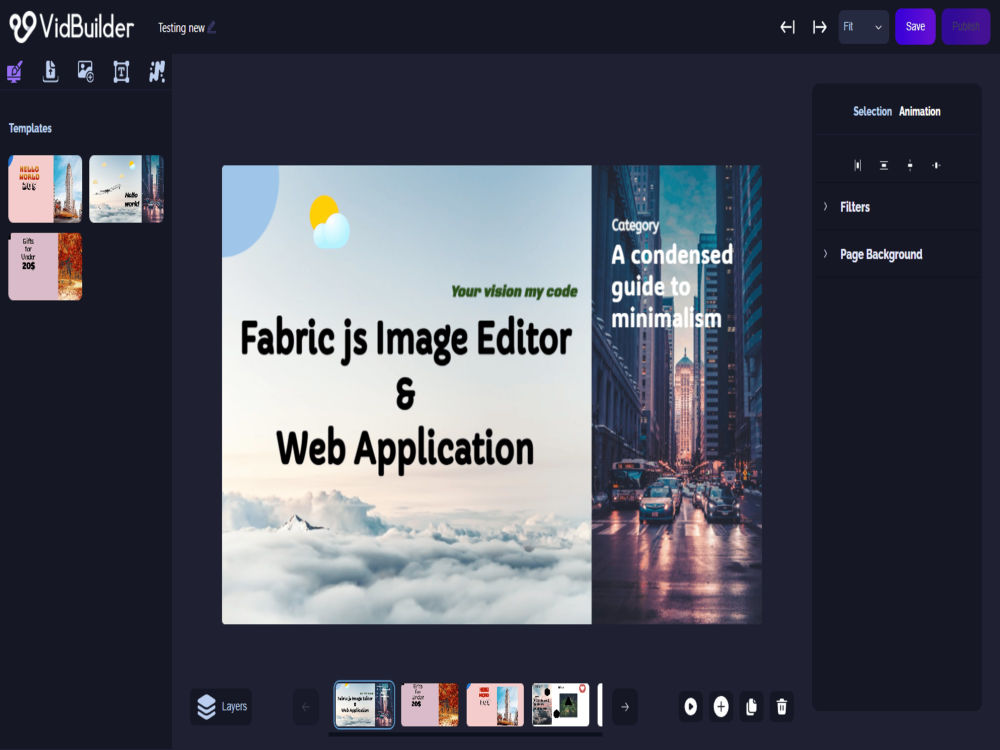Open the shapes and elements tool icon

click(x=157, y=71)
